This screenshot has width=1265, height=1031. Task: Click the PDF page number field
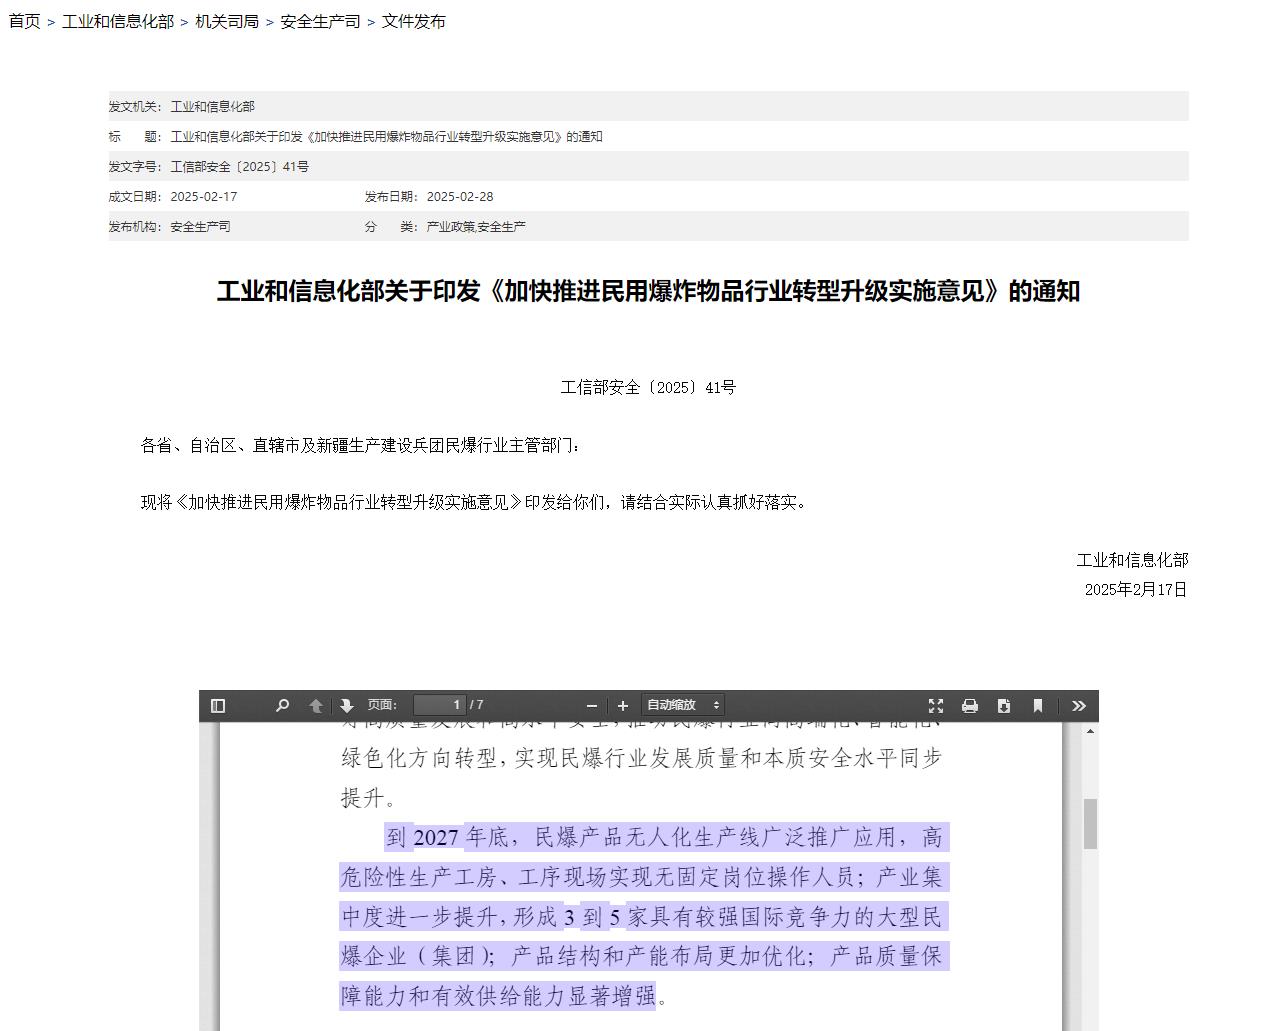click(440, 705)
